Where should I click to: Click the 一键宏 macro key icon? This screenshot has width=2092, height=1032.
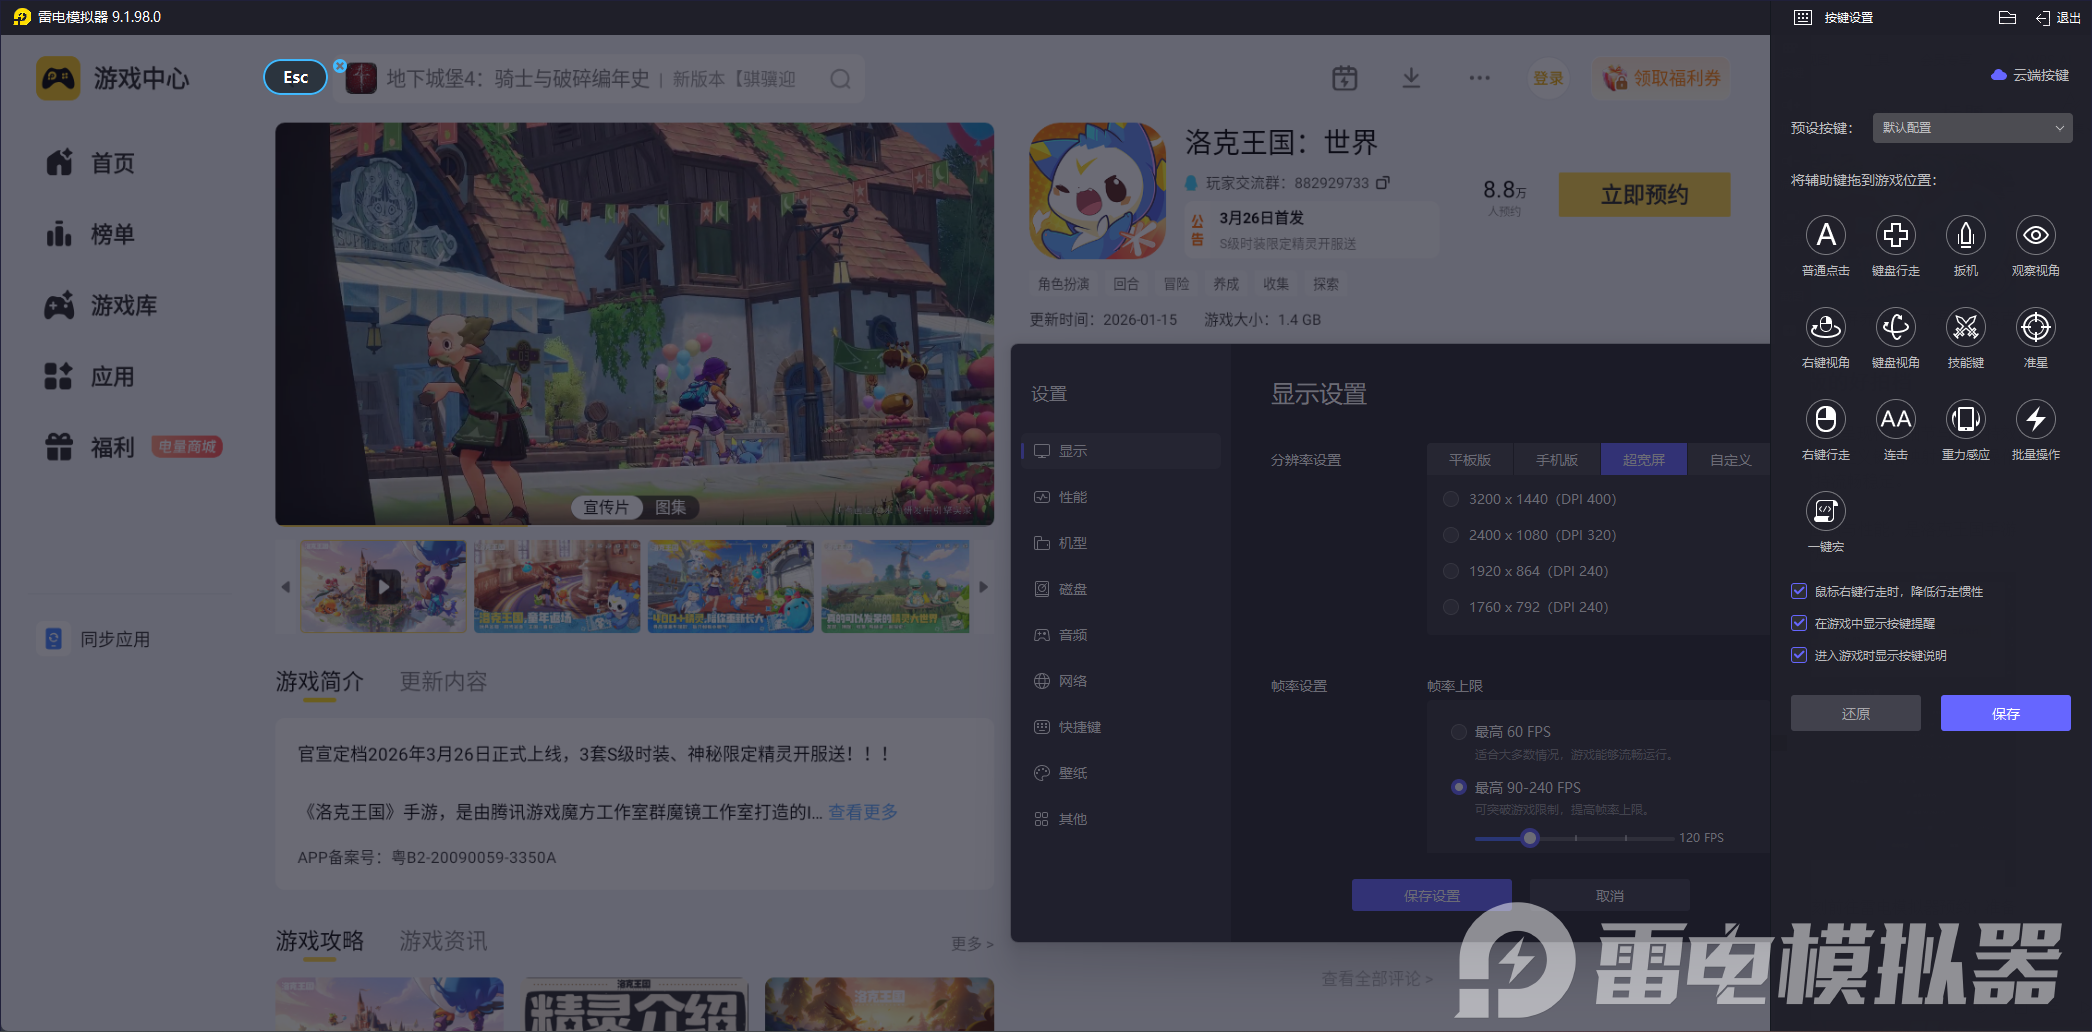(1825, 512)
